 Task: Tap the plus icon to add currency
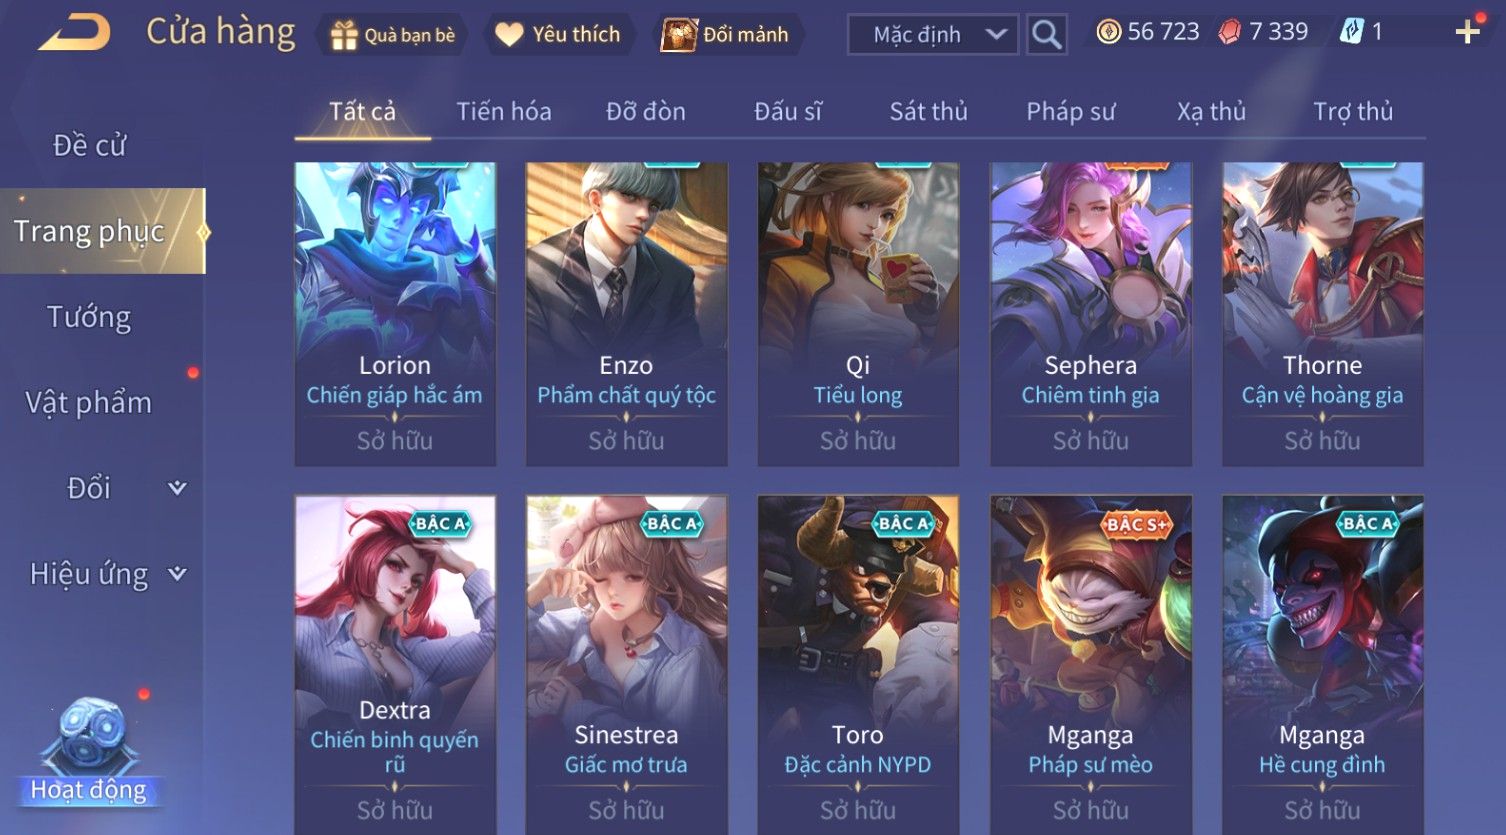tap(1468, 33)
